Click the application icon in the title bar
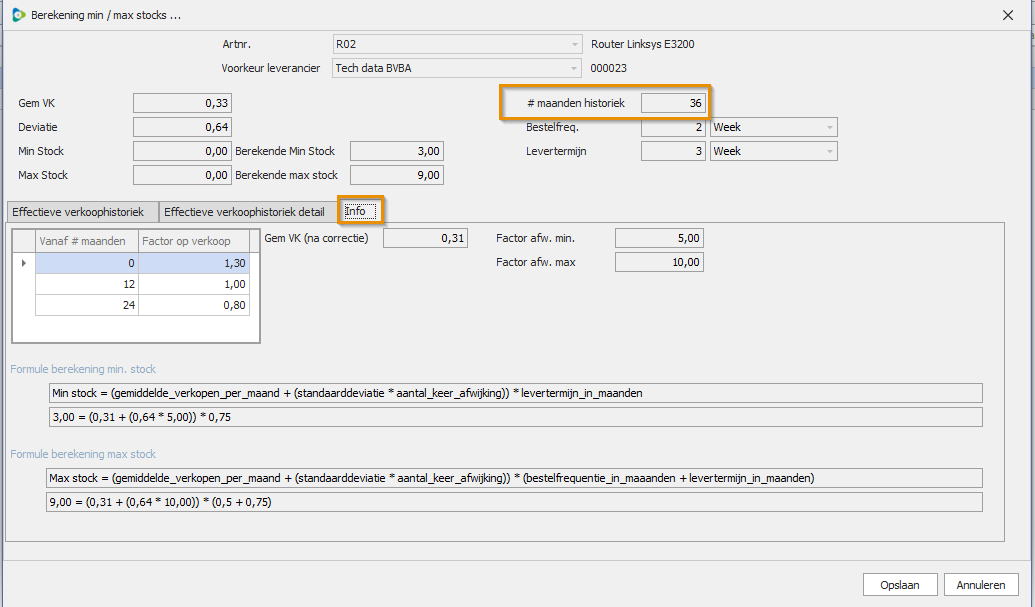Image resolution: width=1035 pixels, height=607 pixels. click(18, 15)
